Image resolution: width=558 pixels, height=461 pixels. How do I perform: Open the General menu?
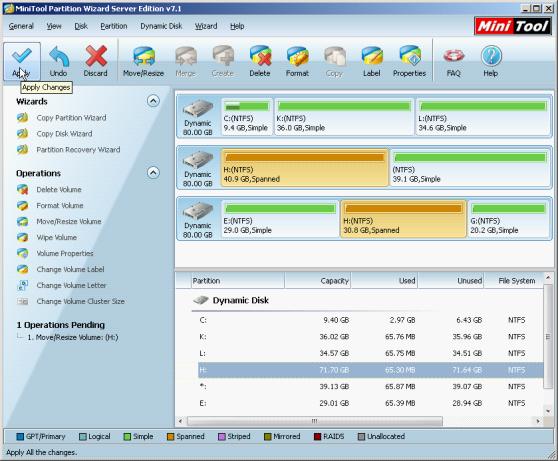(x=21, y=26)
